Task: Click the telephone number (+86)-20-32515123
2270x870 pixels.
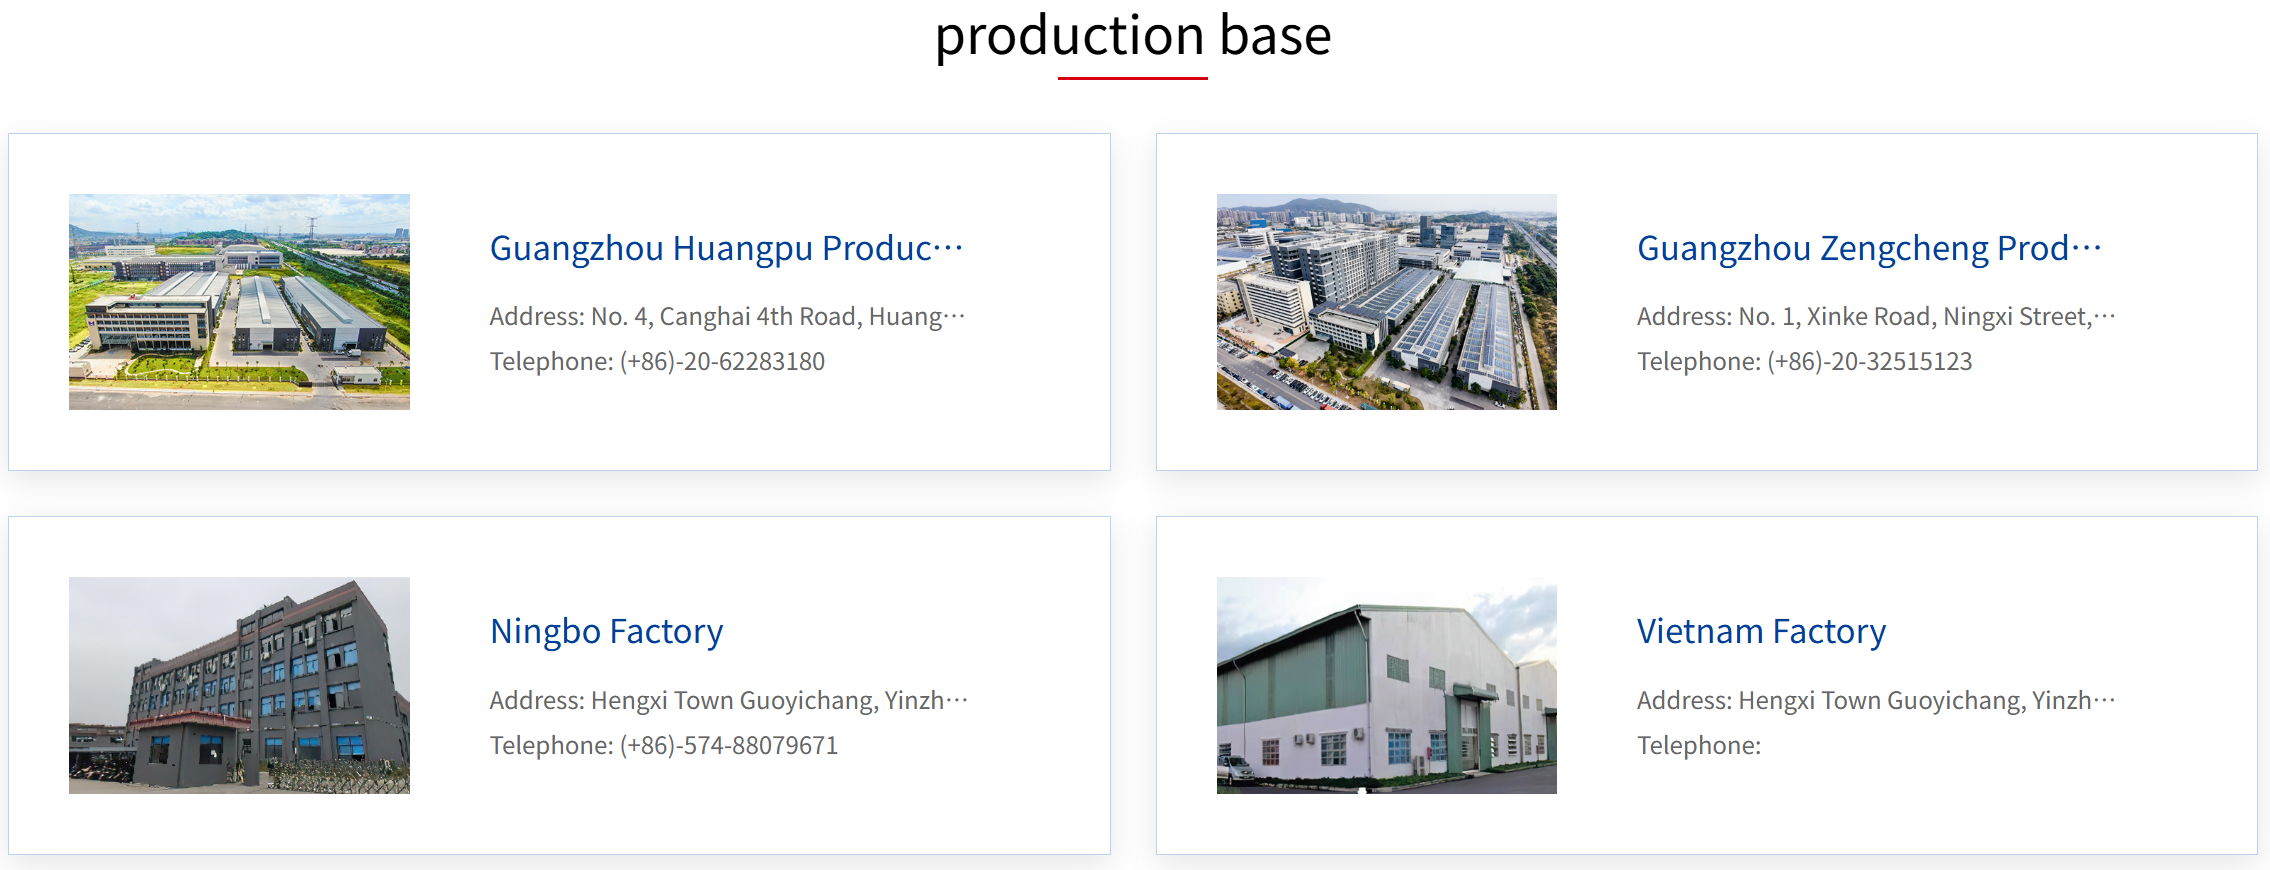Action: [1869, 362]
